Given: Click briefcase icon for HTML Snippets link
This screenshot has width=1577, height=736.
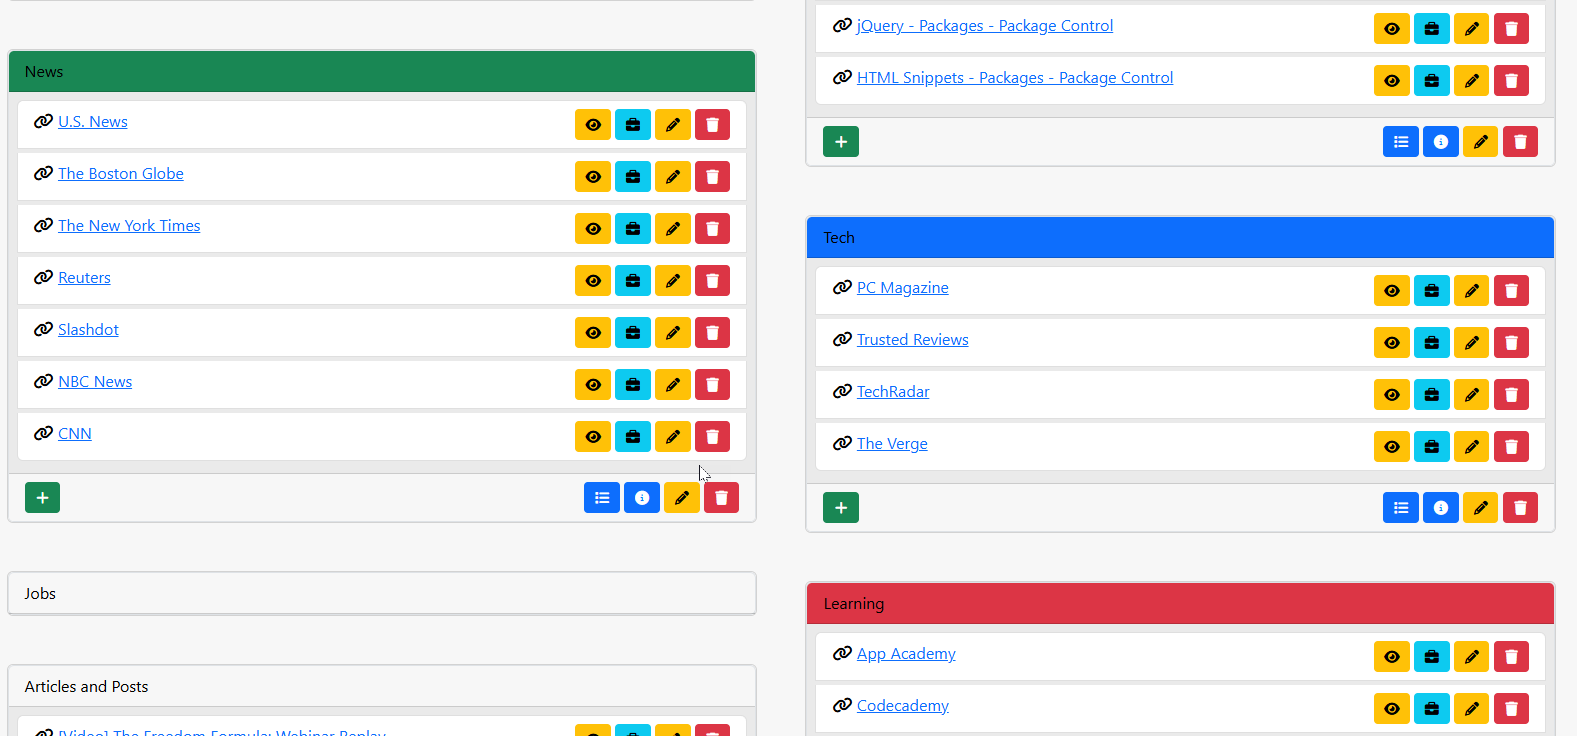Looking at the screenshot, I should (x=1432, y=81).
